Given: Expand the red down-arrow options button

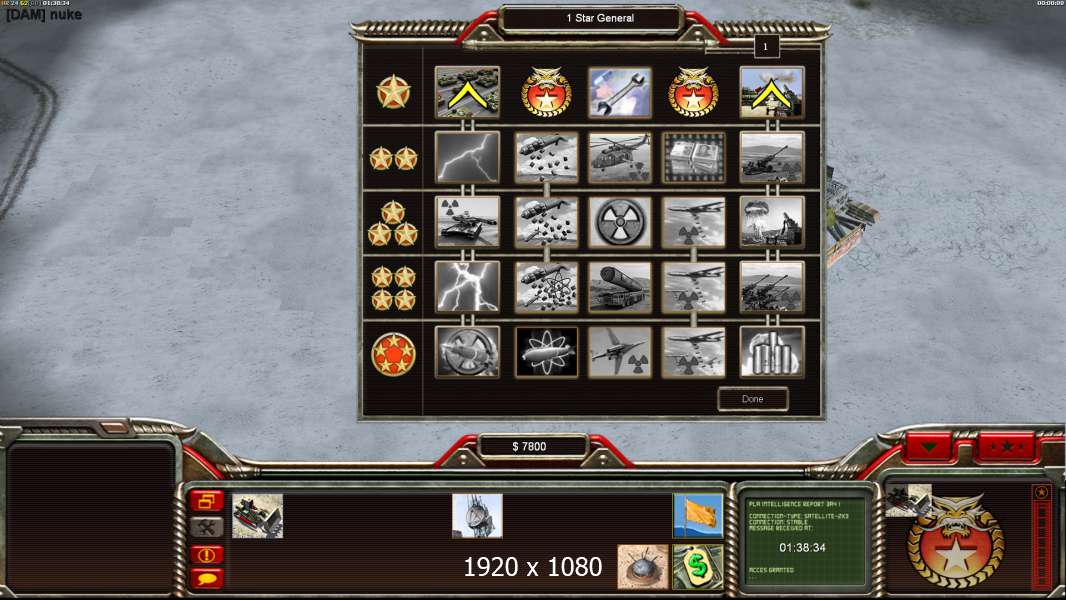Looking at the screenshot, I should (929, 447).
